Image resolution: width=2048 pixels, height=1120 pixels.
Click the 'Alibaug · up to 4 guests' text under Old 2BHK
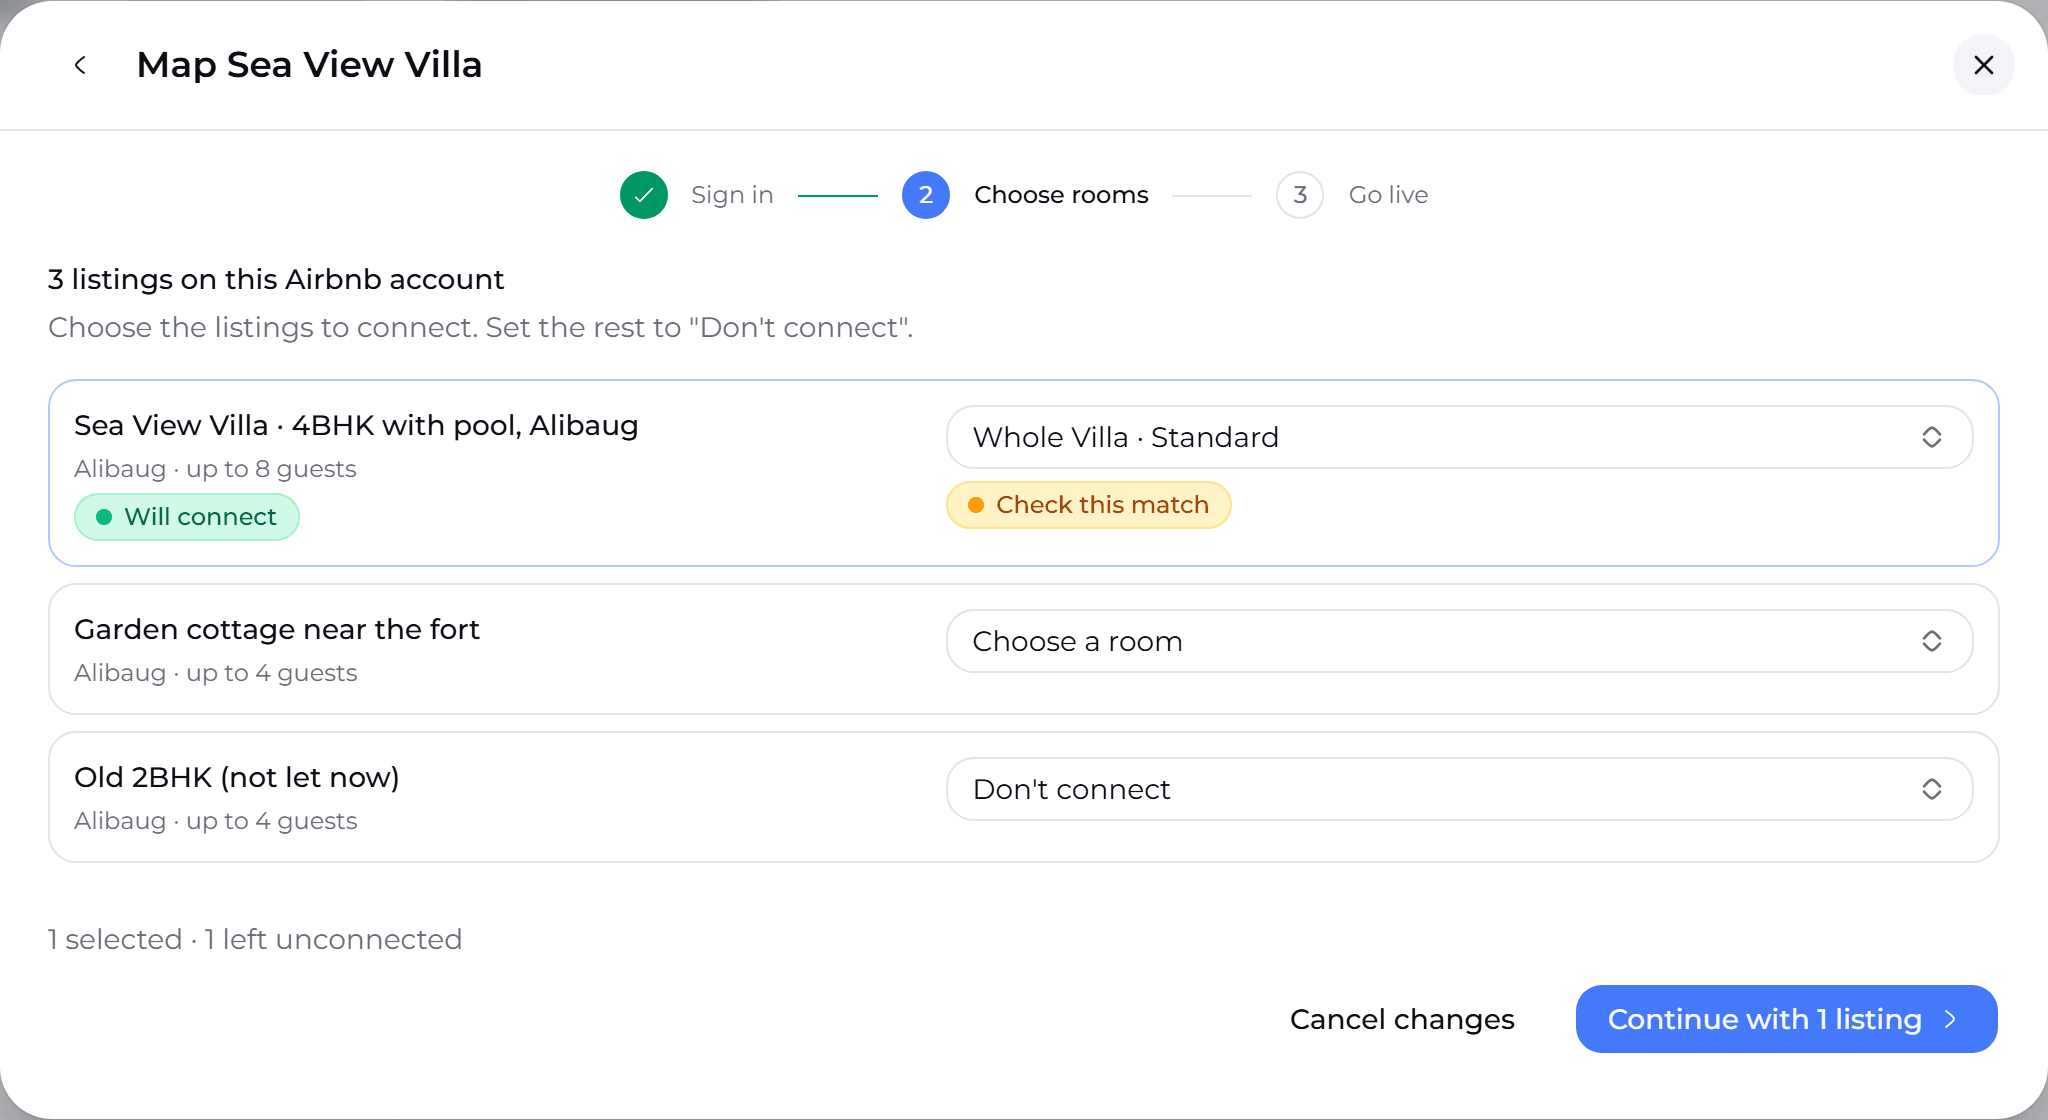215,821
